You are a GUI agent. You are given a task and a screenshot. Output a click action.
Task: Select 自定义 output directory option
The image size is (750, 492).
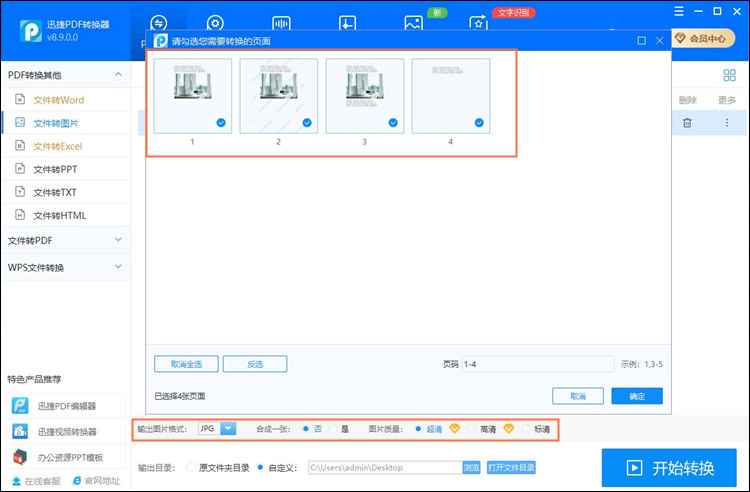pyautogui.click(x=260, y=468)
